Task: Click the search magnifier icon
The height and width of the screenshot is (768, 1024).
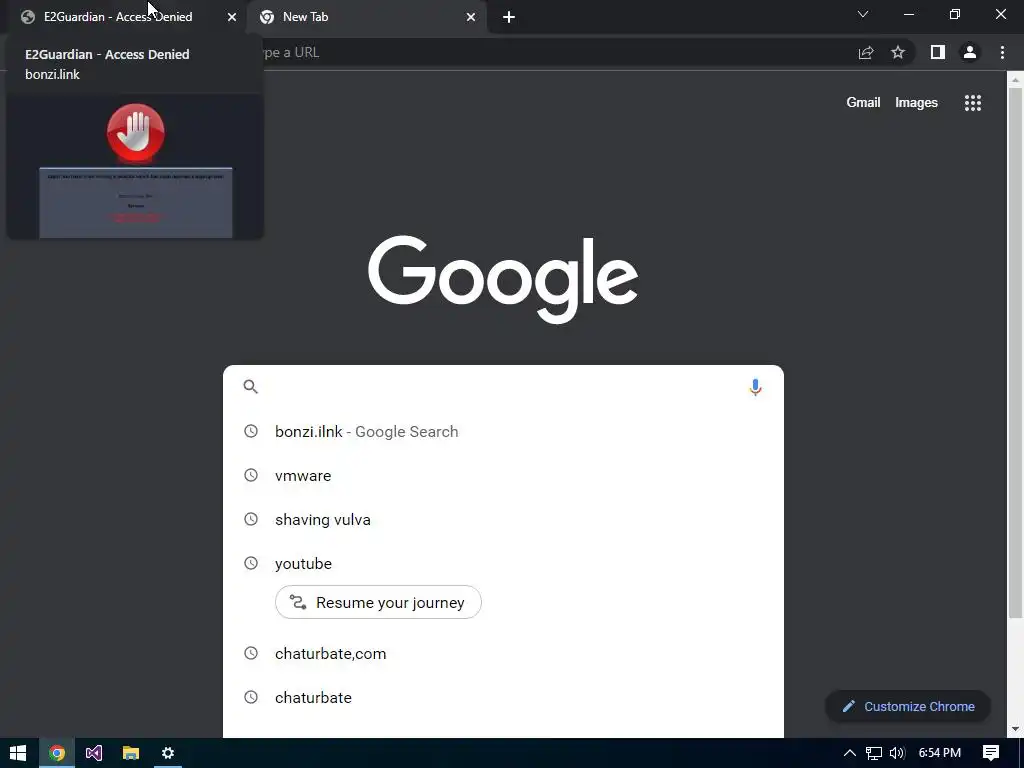Action: point(251,387)
